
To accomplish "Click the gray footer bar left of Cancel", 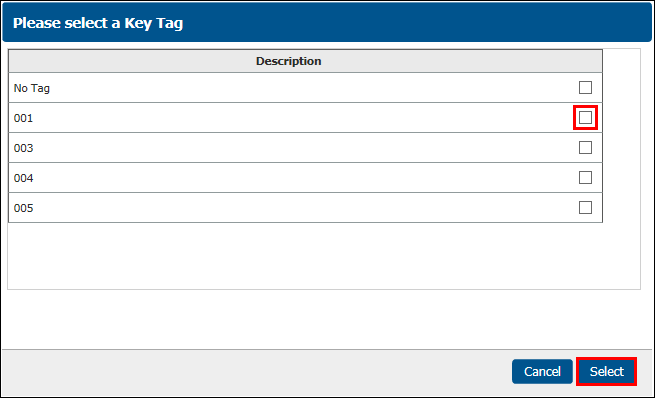I will point(257,373).
